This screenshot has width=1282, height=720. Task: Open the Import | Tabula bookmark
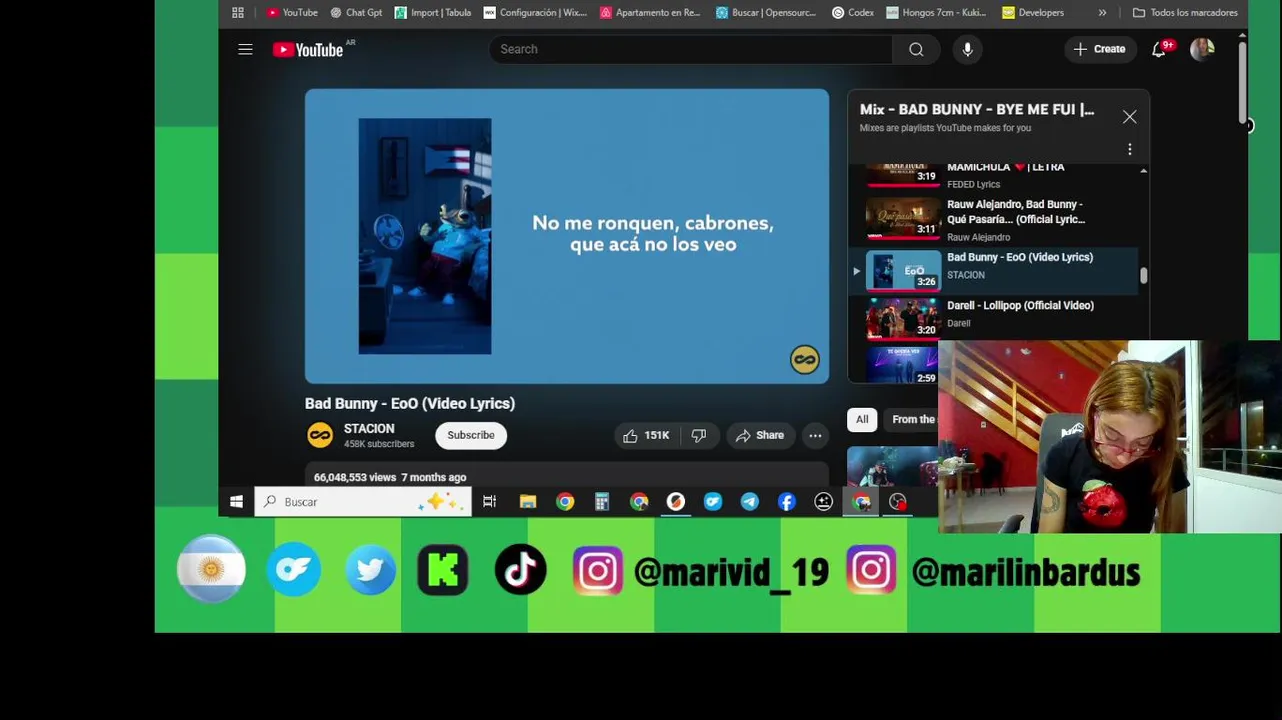point(432,13)
